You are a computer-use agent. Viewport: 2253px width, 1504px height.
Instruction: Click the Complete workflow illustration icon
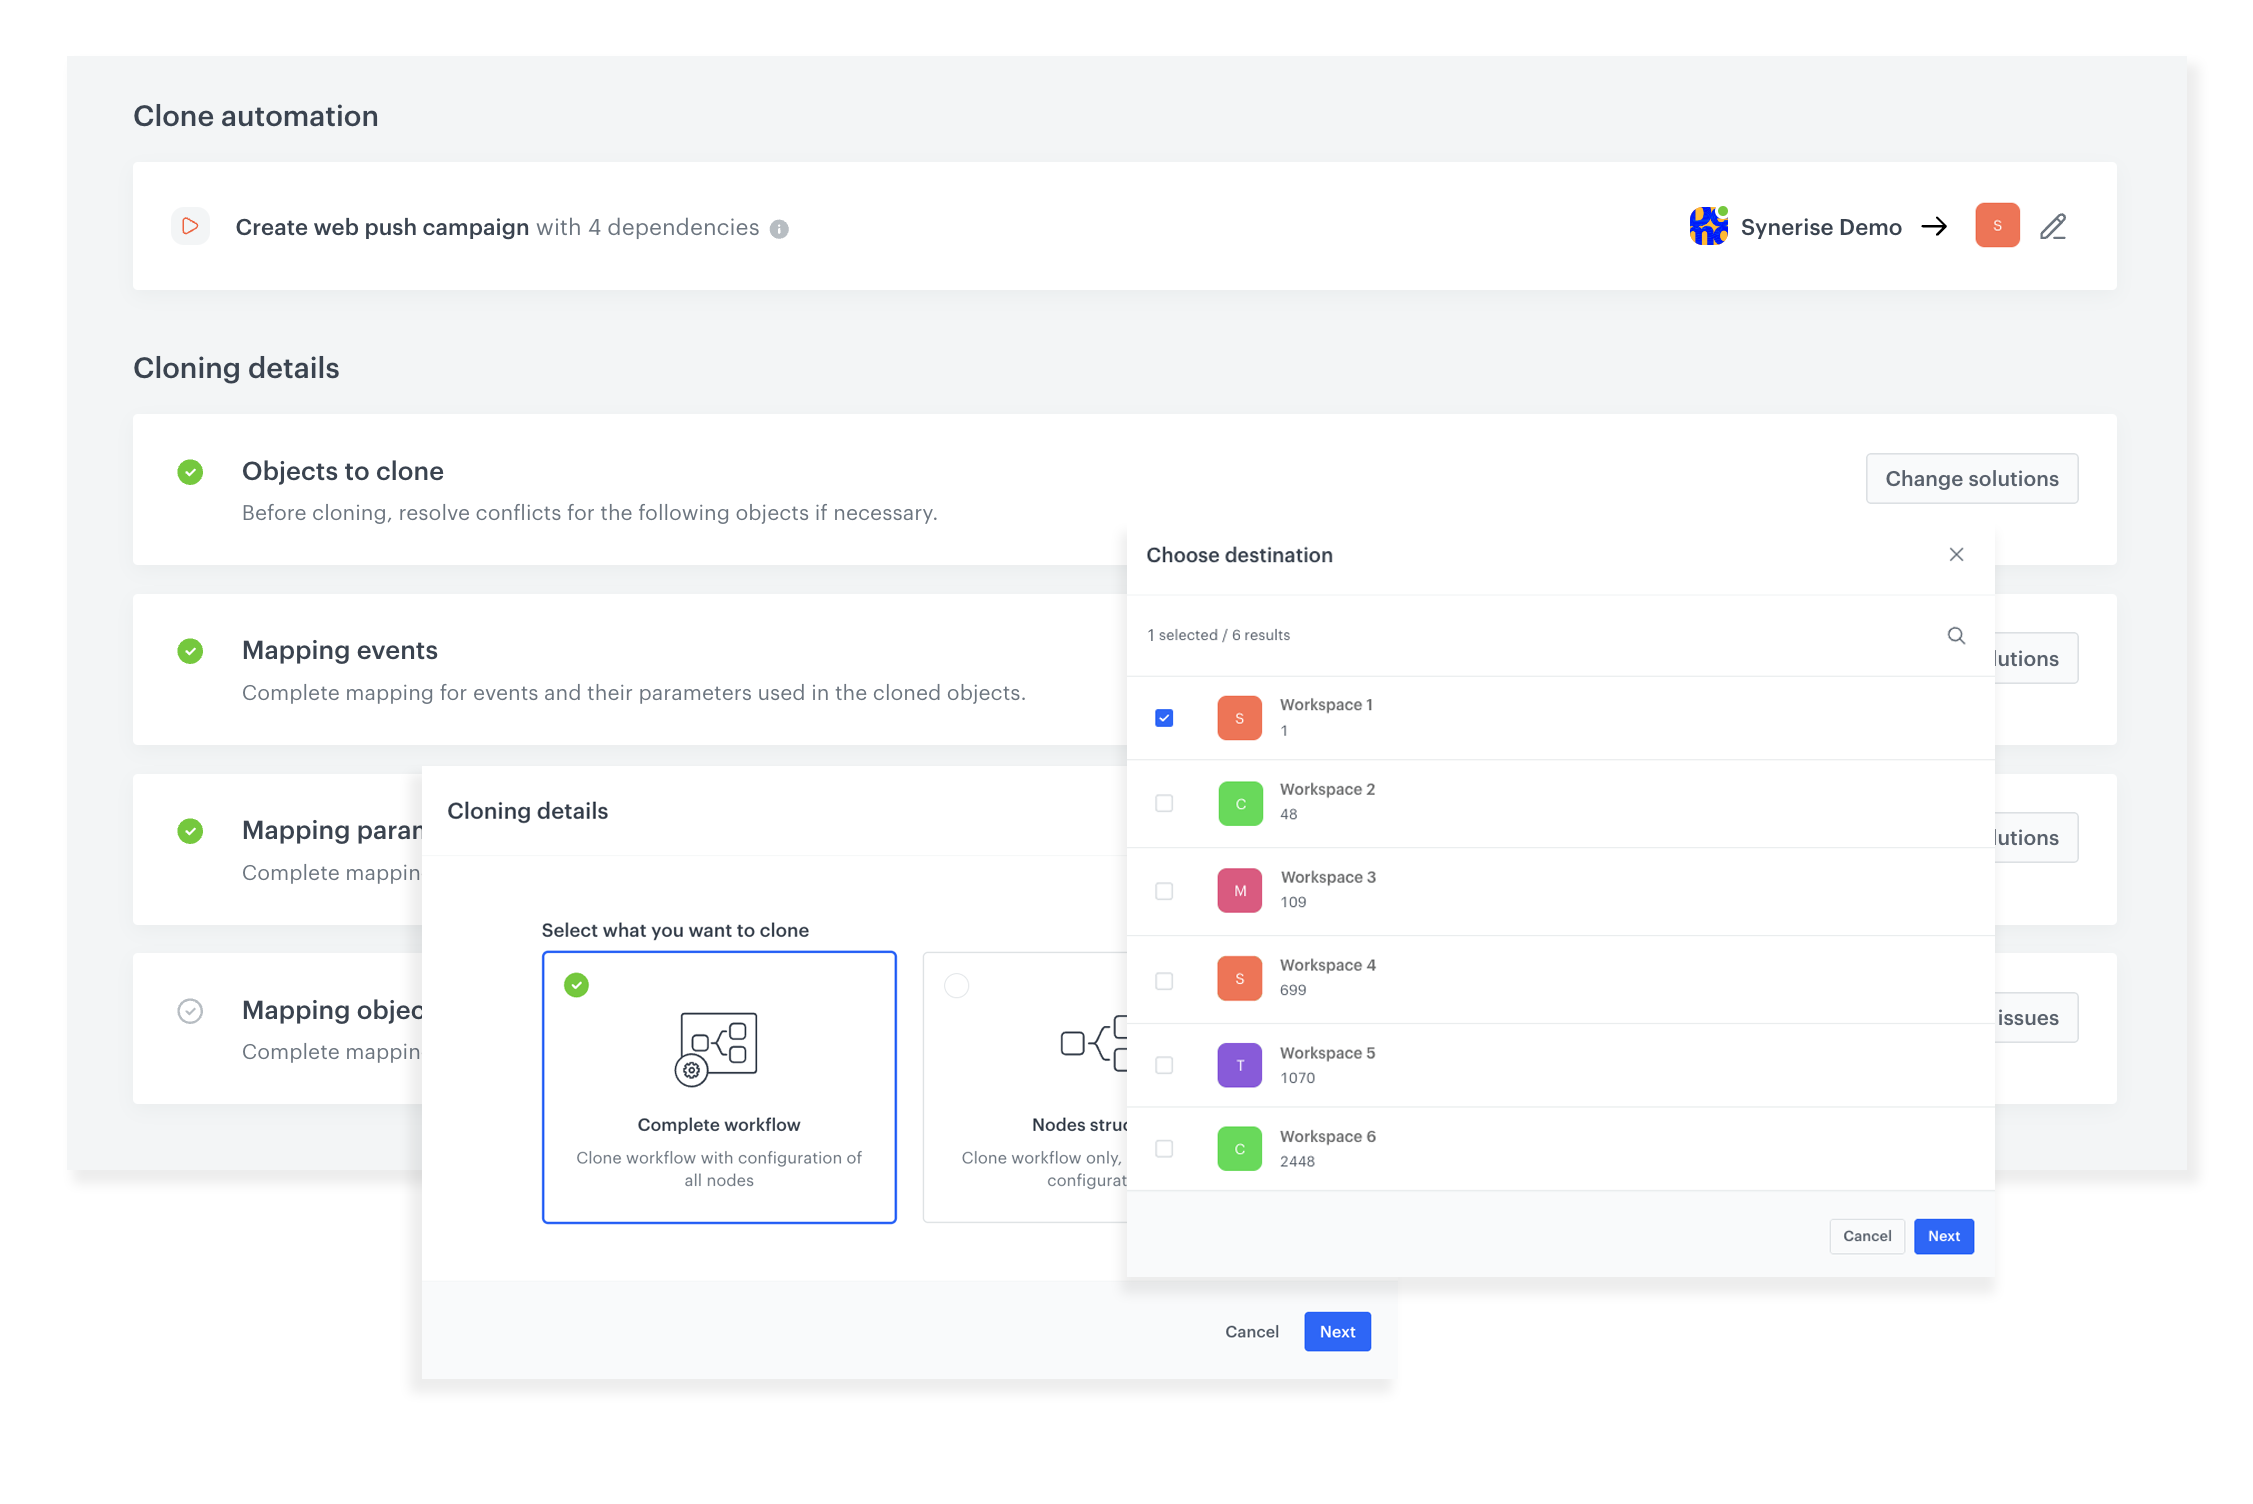click(x=718, y=1047)
